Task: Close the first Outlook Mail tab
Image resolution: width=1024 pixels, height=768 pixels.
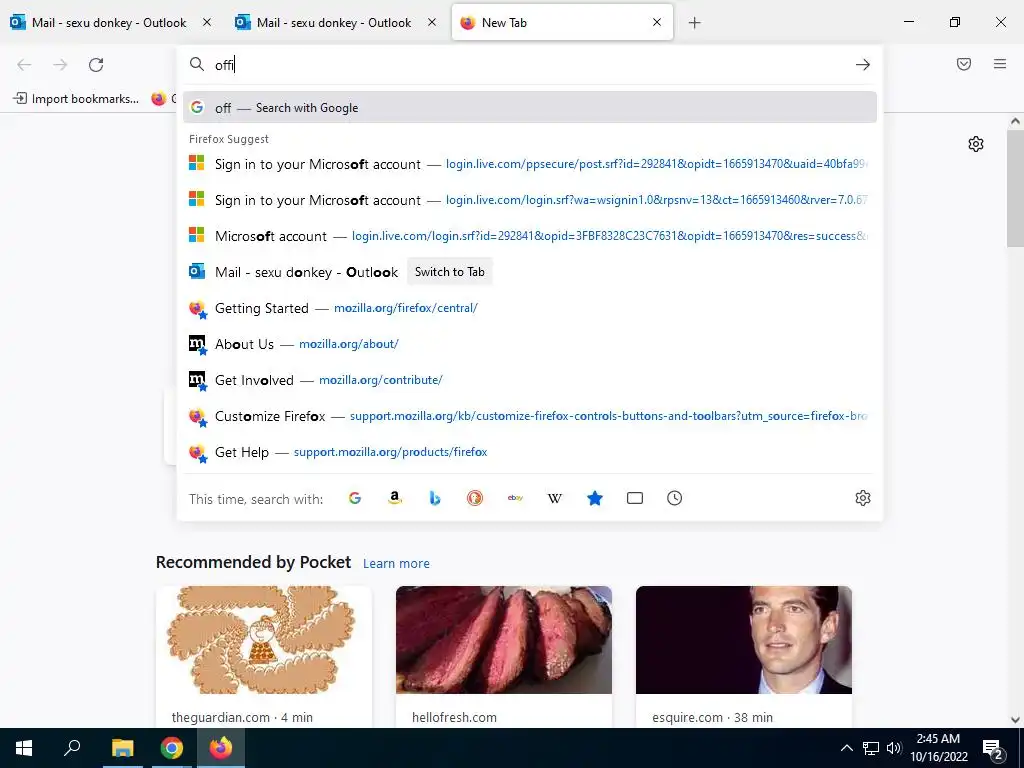Action: click(x=207, y=22)
